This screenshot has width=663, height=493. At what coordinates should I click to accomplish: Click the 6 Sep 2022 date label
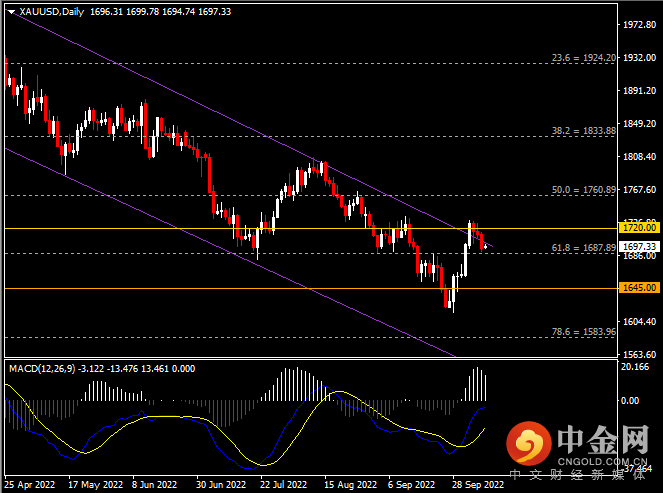point(411,485)
